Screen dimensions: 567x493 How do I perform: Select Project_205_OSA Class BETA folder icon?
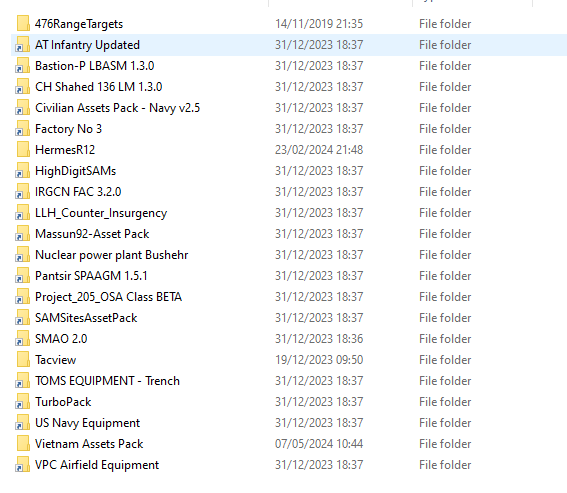(x=23, y=296)
